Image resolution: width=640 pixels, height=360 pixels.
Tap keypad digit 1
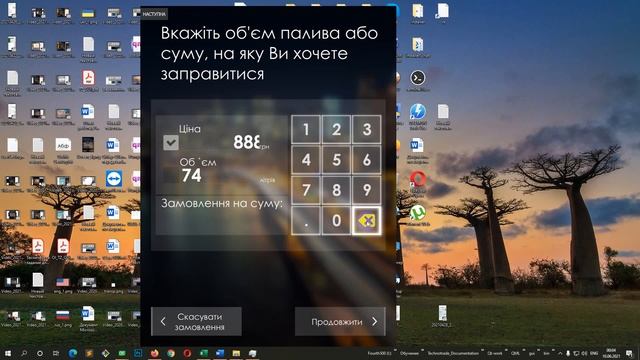[x=306, y=129]
